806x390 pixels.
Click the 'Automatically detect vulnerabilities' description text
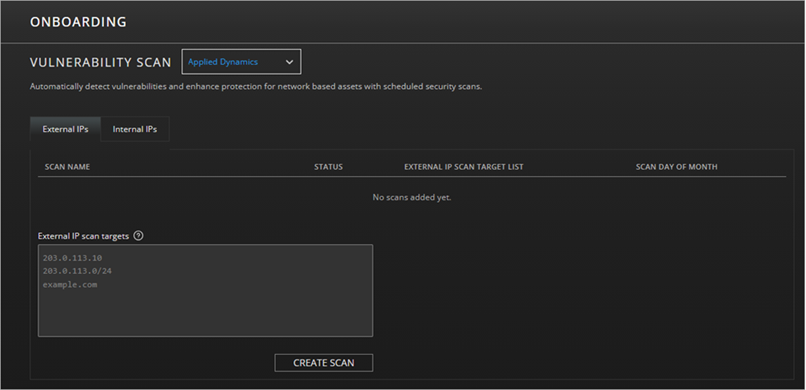[256, 87]
